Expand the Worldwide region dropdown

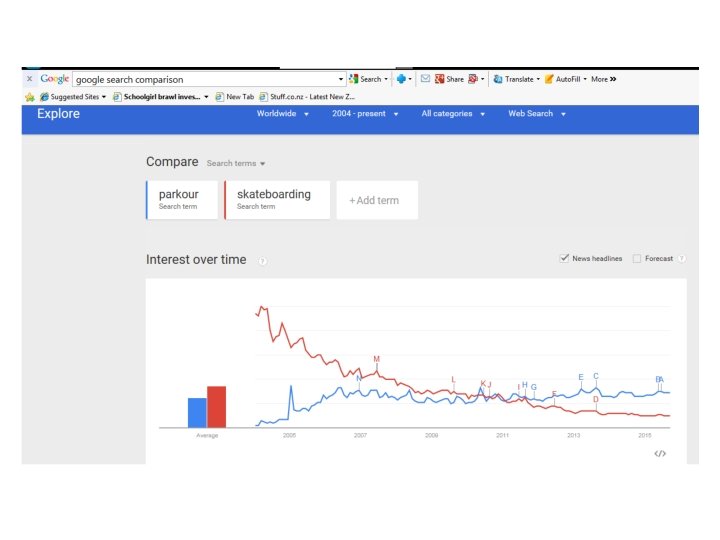[x=282, y=114]
